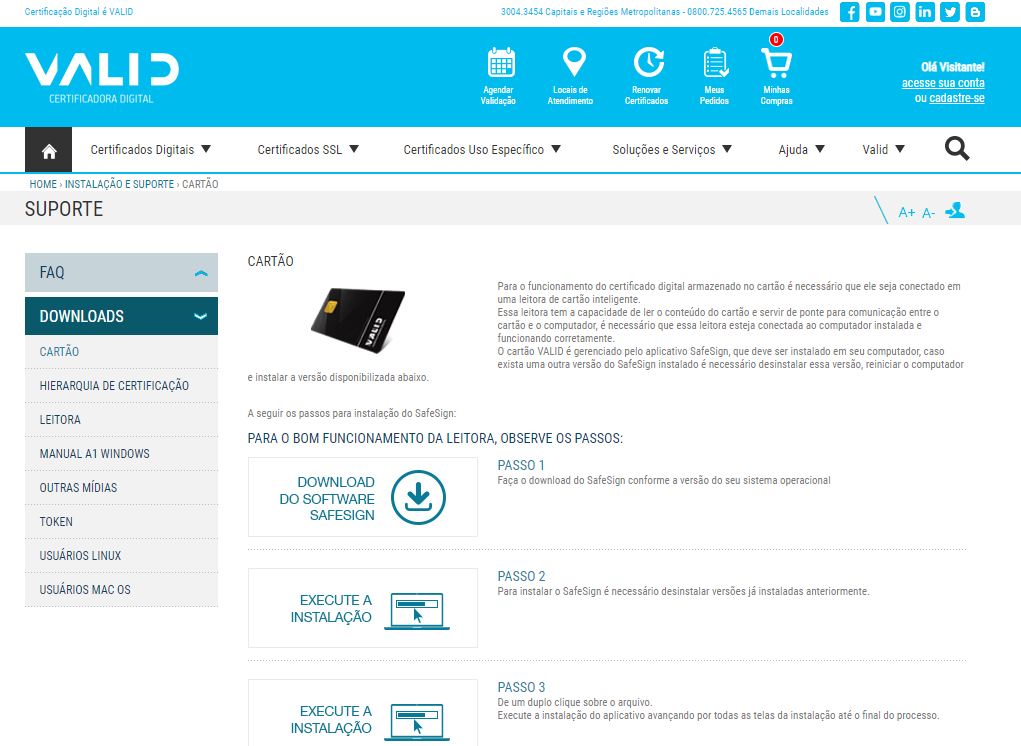Click the Agendar Validação calendar icon
The width and height of the screenshot is (1021, 746).
coord(501,62)
